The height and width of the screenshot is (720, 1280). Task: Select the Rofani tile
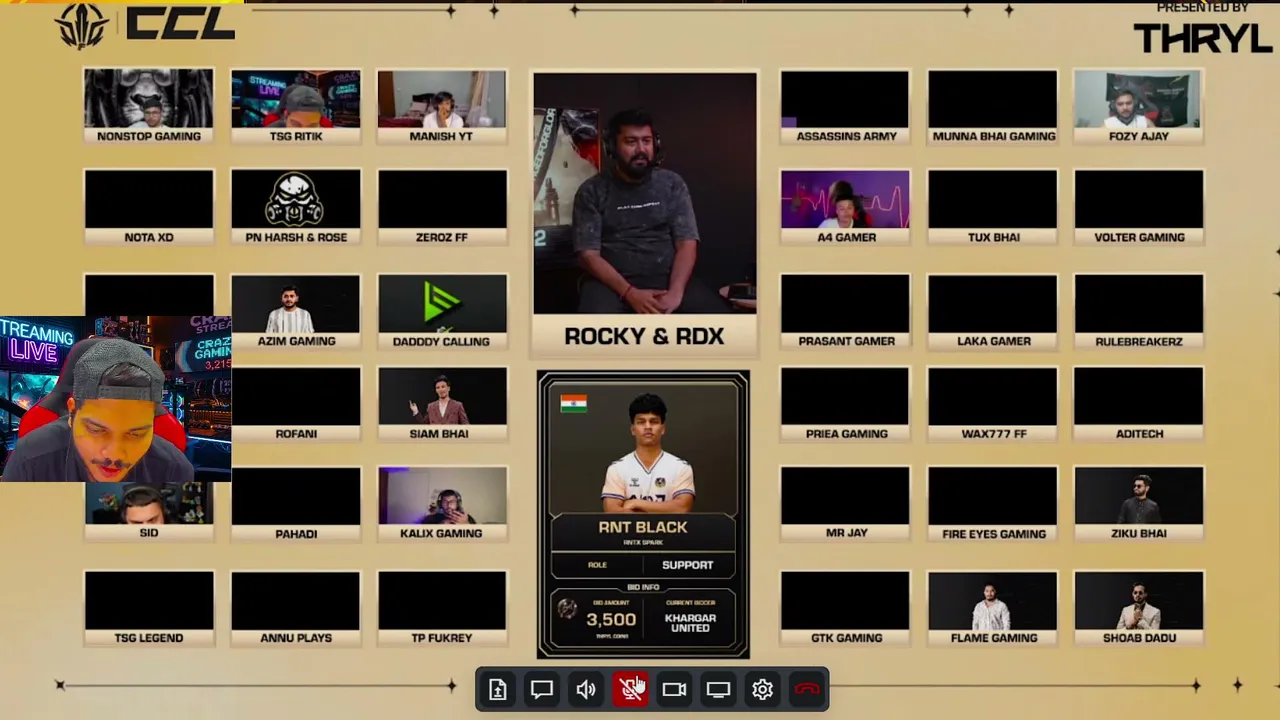coord(296,404)
